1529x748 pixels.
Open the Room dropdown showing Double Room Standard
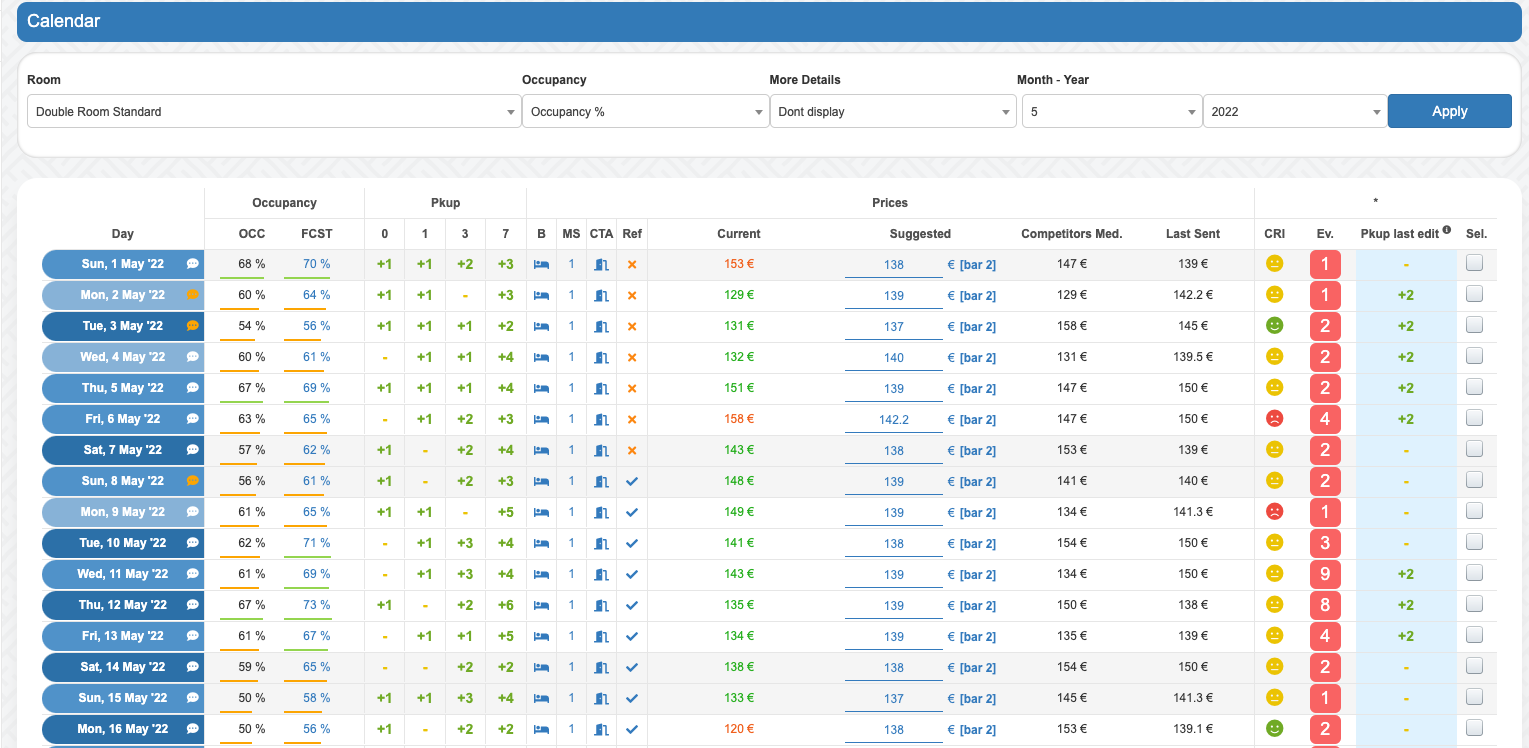point(273,112)
